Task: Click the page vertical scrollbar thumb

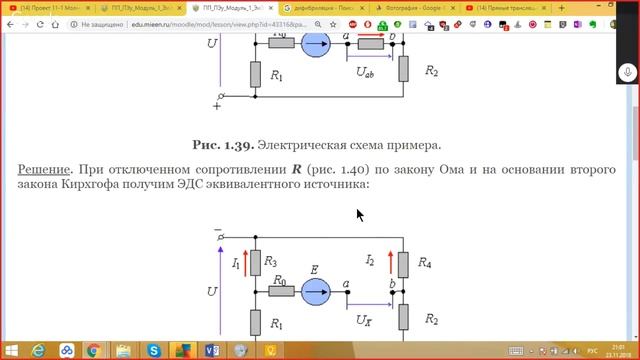Action: 636,133
